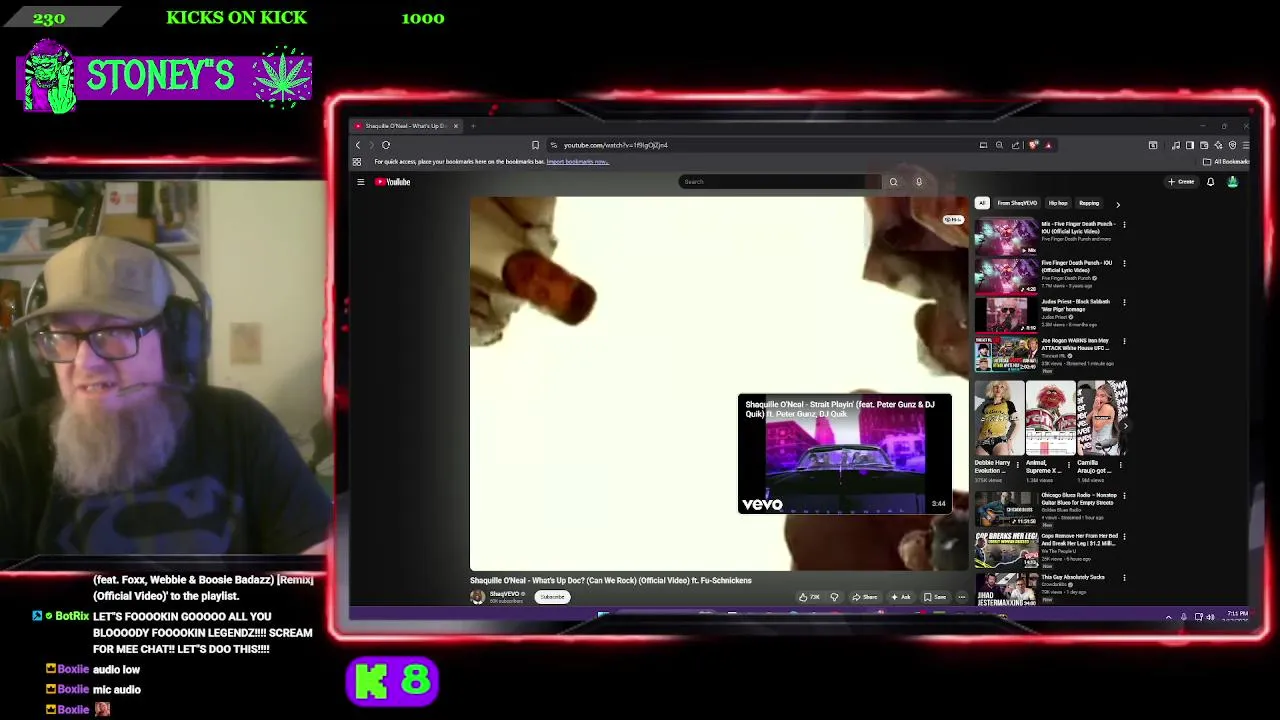Select the Hip hop filter chip

1058,203
